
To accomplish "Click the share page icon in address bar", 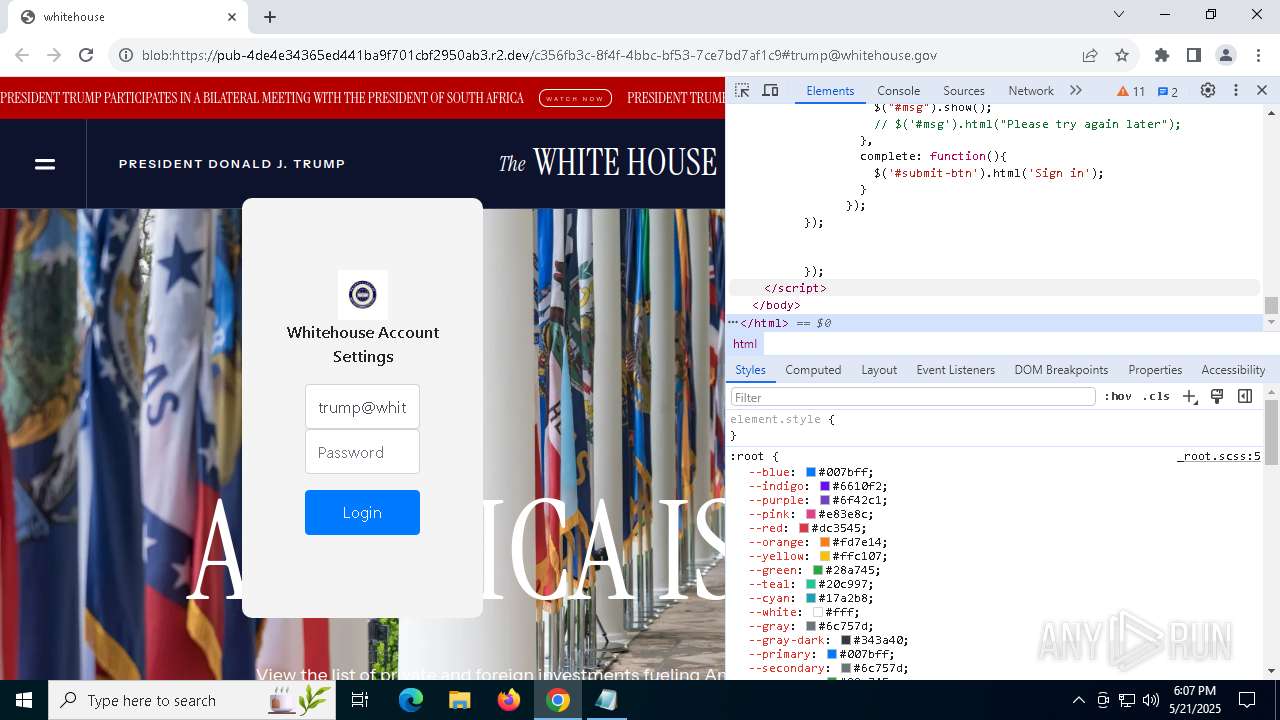I will (x=1090, y=55).
